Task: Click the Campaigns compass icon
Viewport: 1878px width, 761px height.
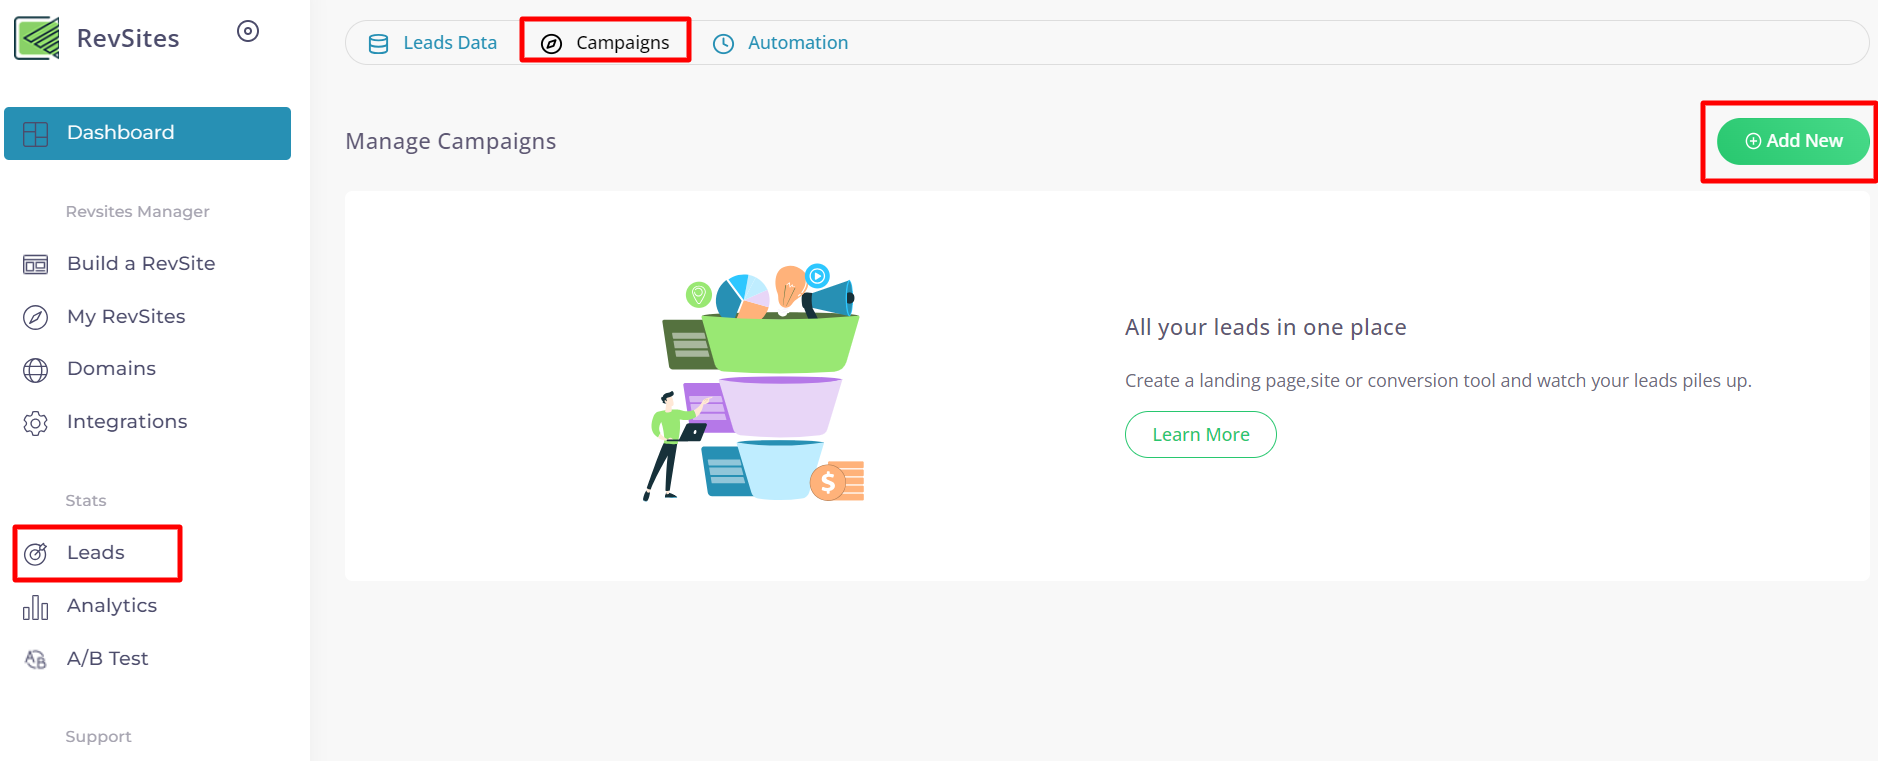Action: click(551, 44)
